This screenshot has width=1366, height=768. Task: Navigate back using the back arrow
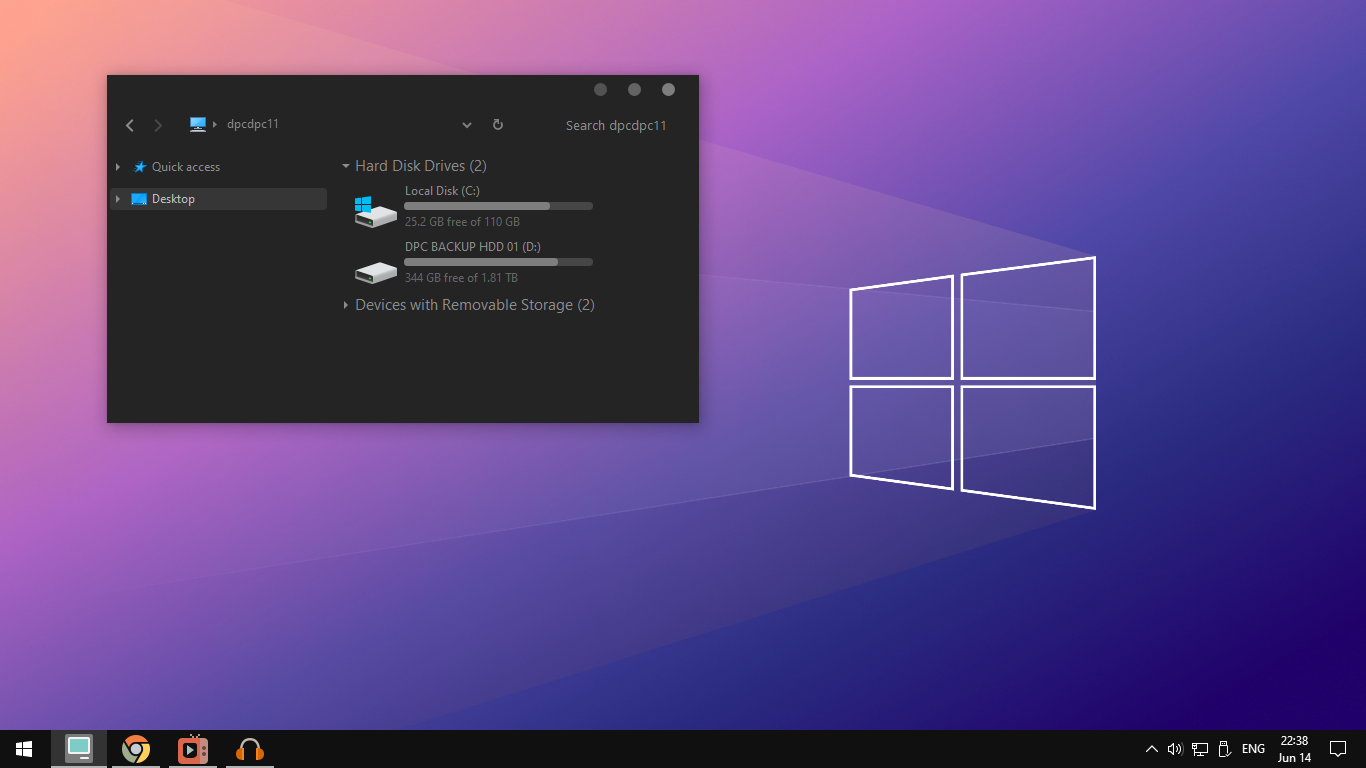coord(129,124)
